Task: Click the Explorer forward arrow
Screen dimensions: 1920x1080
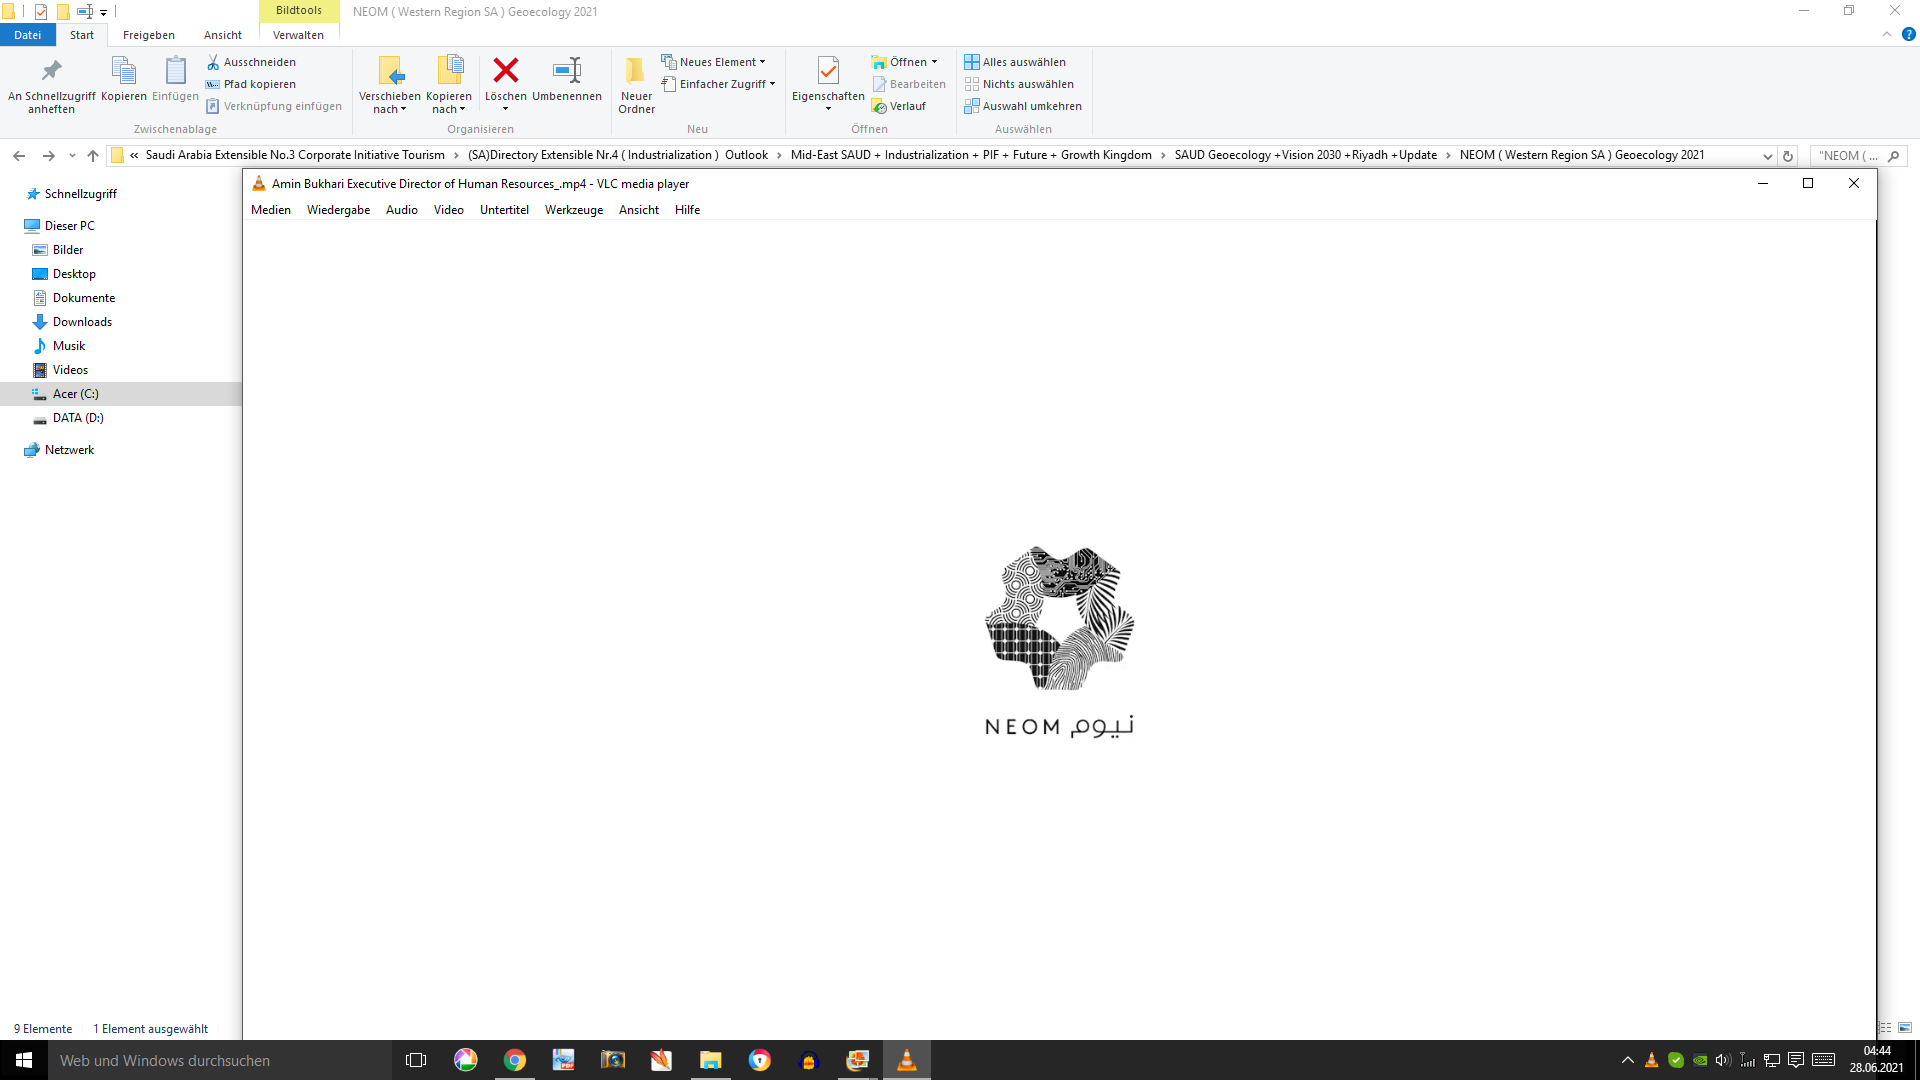Action: point(48,155)
